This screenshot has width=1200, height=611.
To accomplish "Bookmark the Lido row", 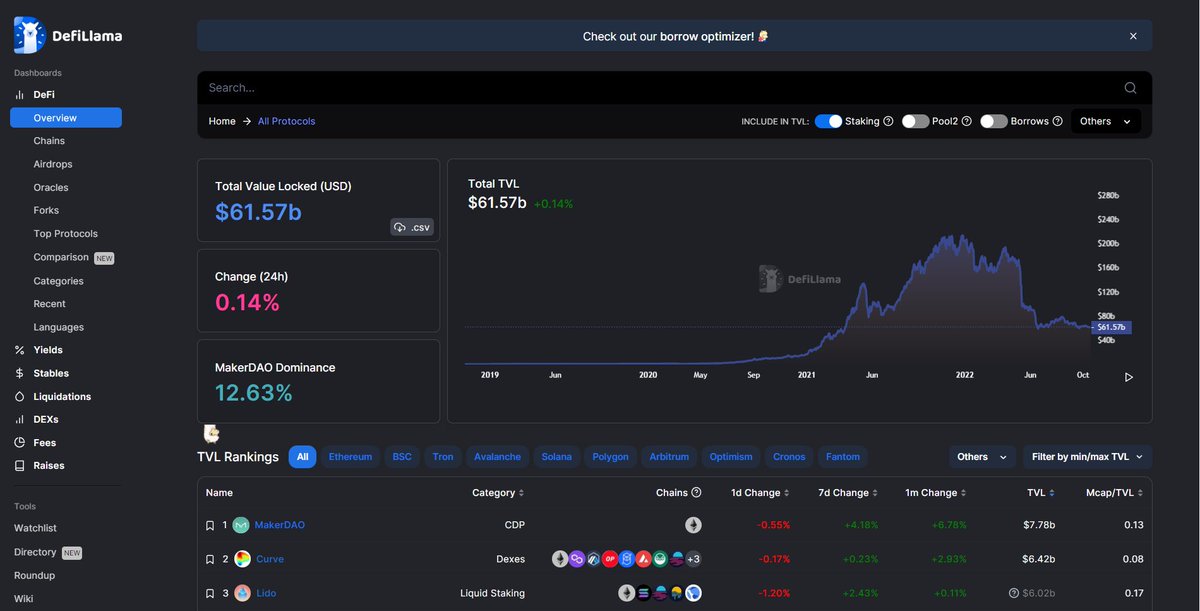I will pos(210,593).
